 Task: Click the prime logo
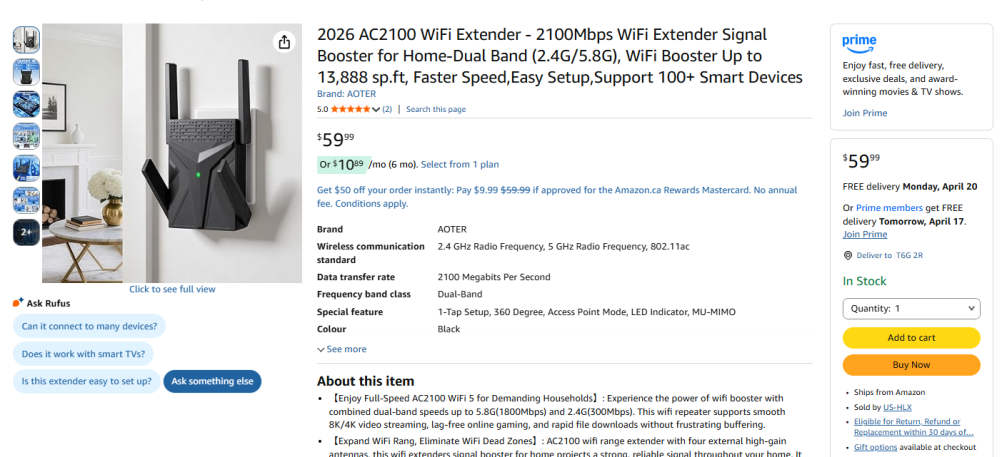(x=859, y=42)
